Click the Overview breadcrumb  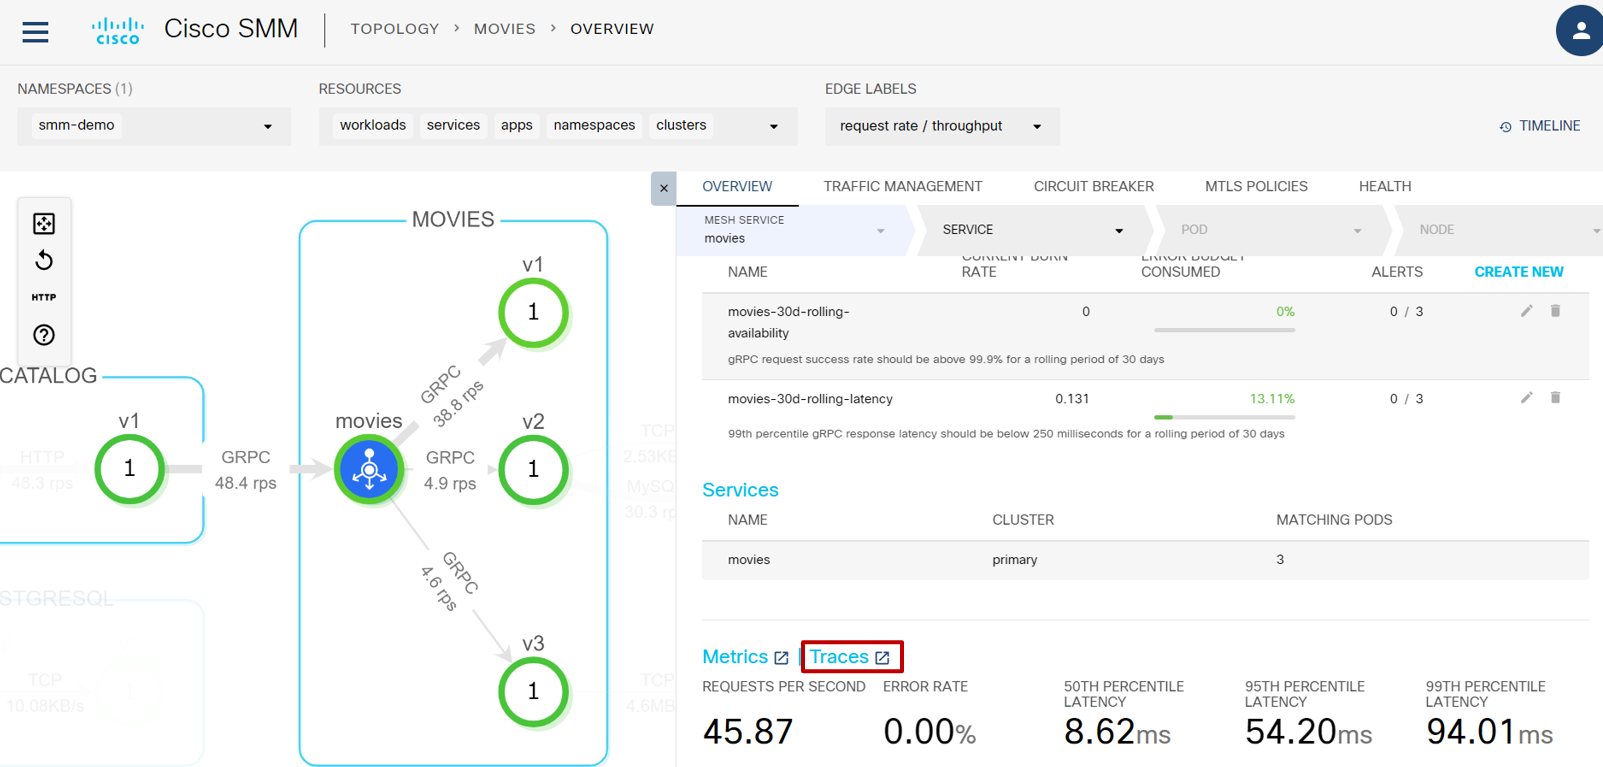coord(612,29)
